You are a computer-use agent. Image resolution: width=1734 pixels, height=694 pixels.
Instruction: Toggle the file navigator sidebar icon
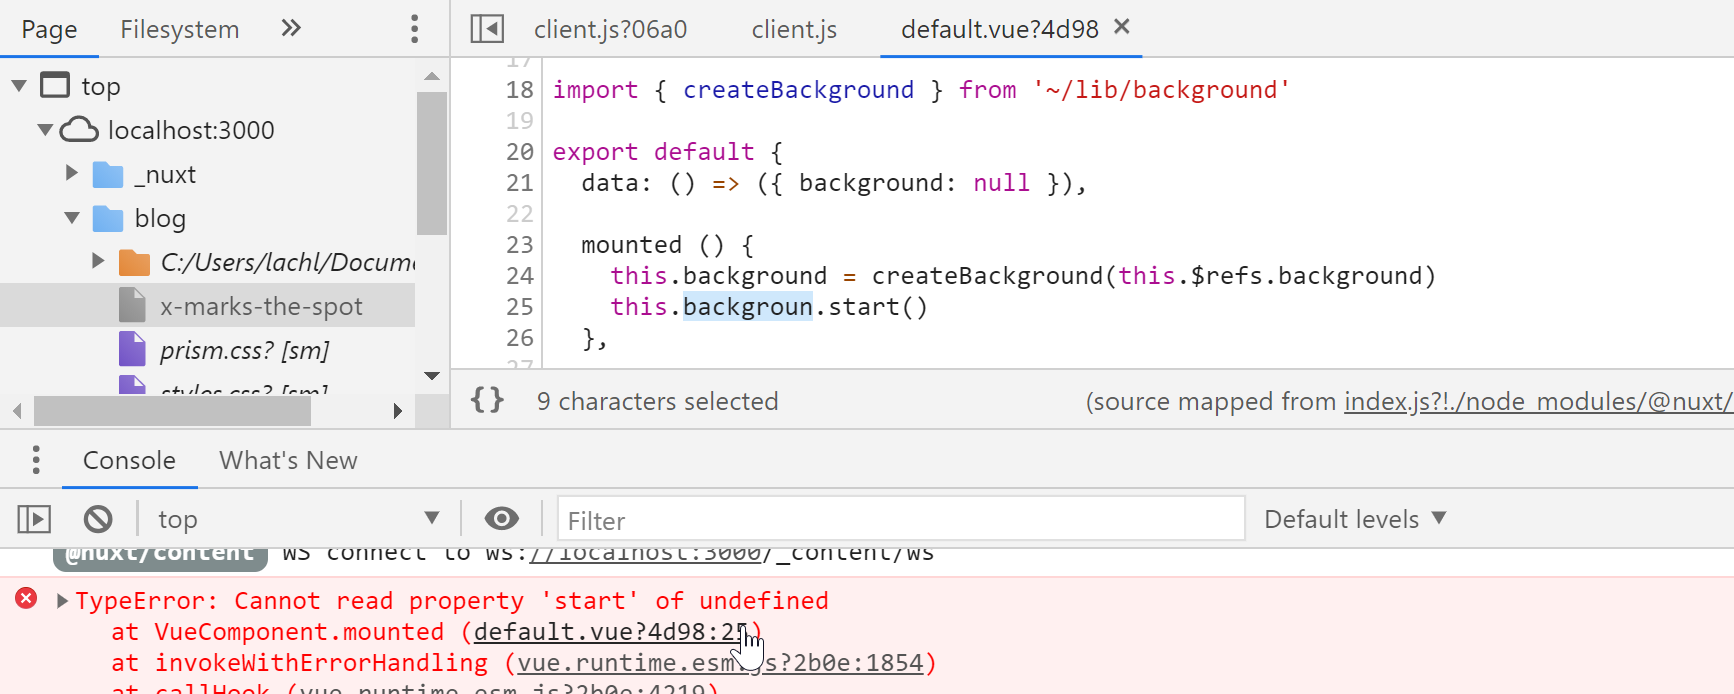pyautogui.click(x=487, y=29)
